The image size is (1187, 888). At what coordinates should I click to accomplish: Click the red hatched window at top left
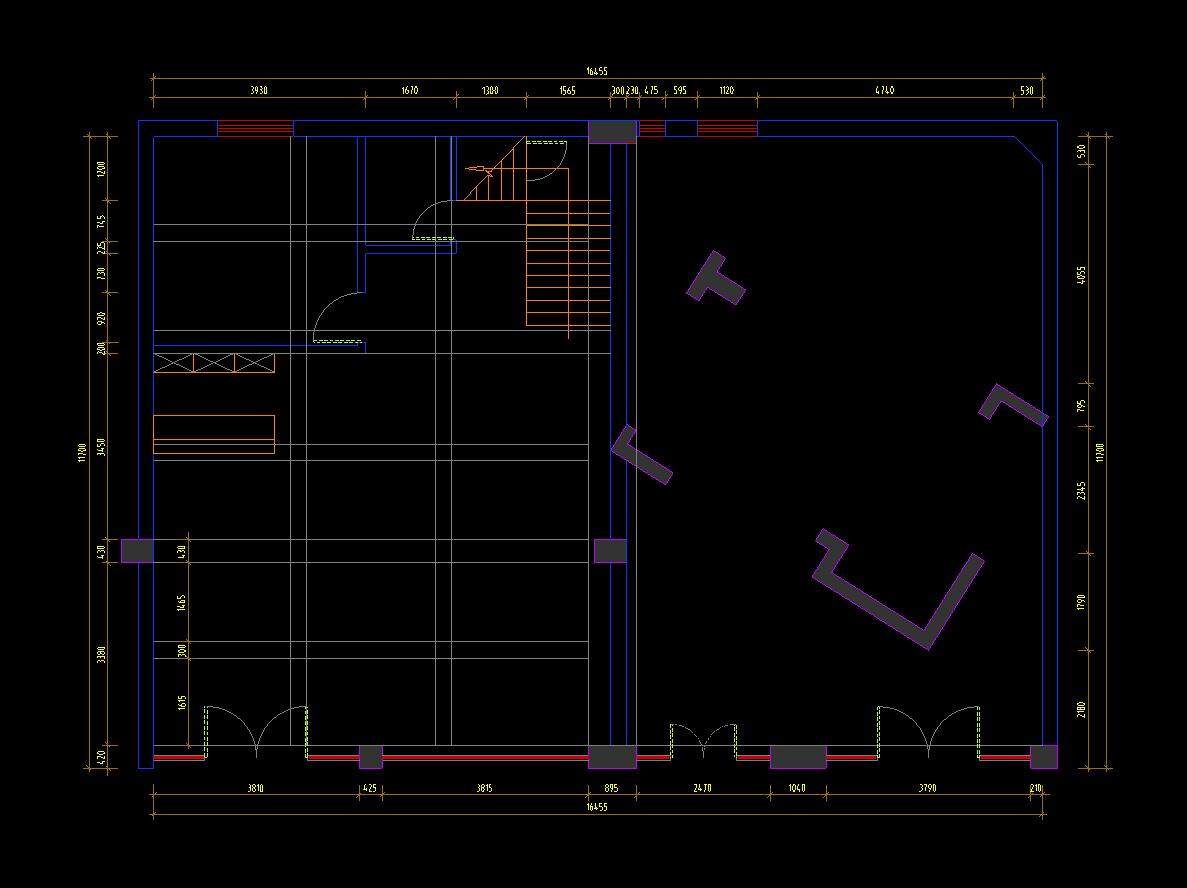pos(255,128)
